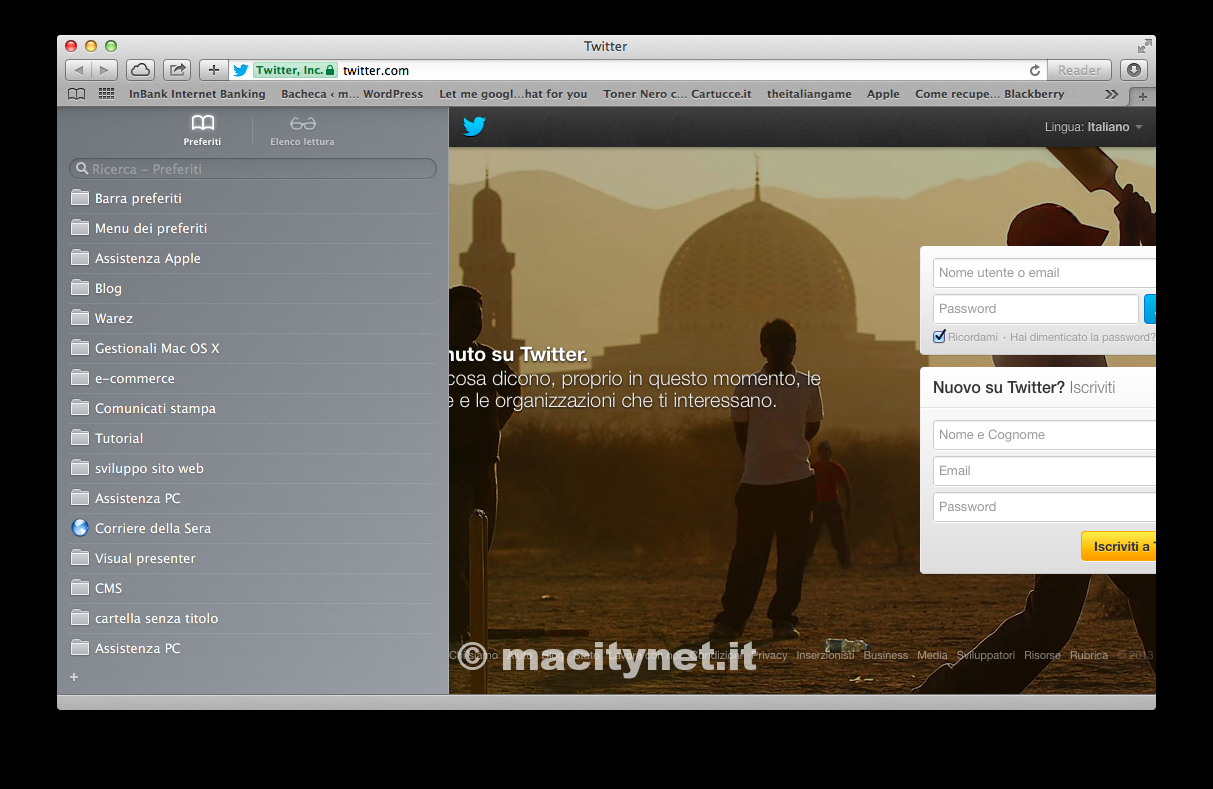Image resolution: width=1213 pixels, height=789 pixels.
Task: Toggle bookmarks sidebar via book icon
Action: [77, 94]
